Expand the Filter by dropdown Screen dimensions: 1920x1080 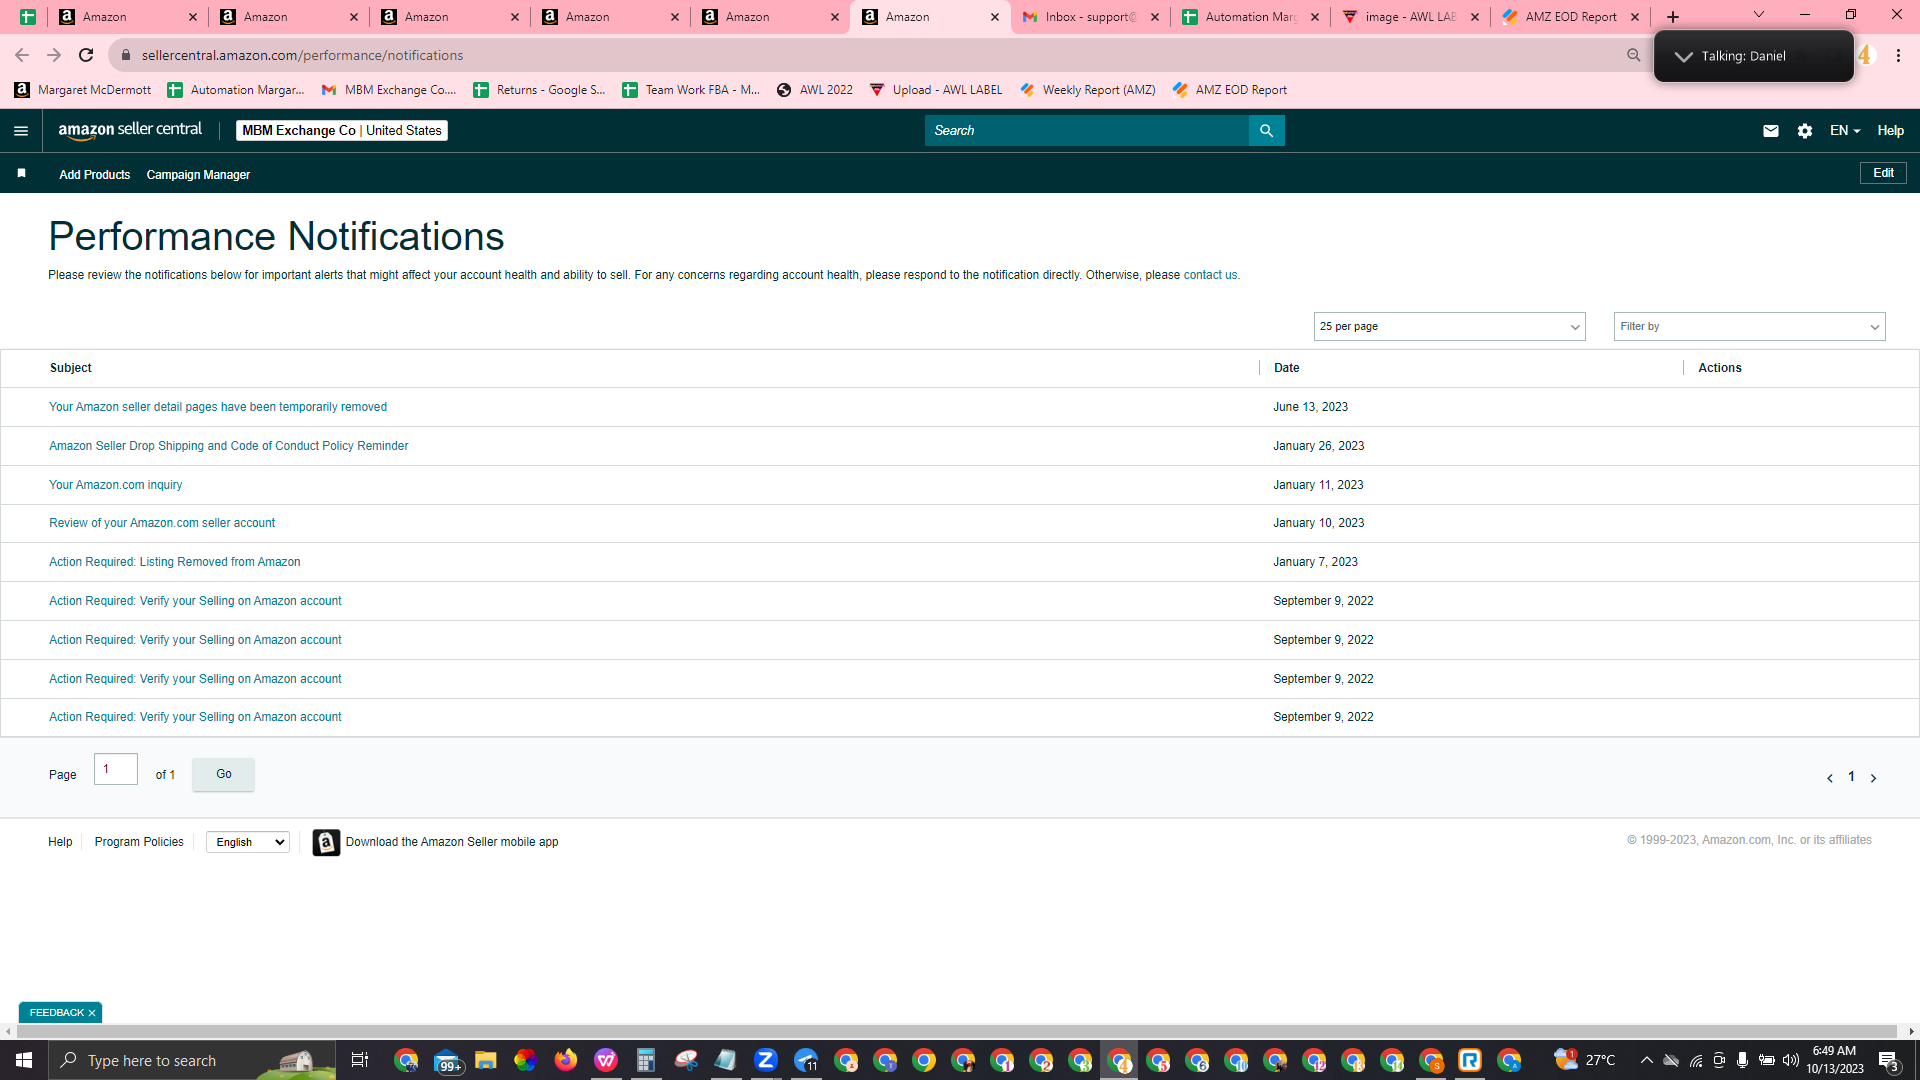[1749, 327]
